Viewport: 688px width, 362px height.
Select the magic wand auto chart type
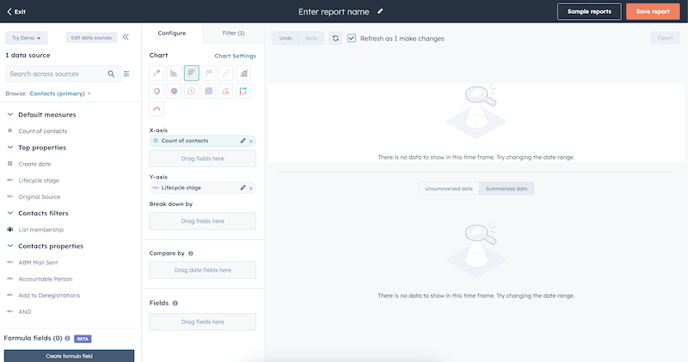point(157,73)
